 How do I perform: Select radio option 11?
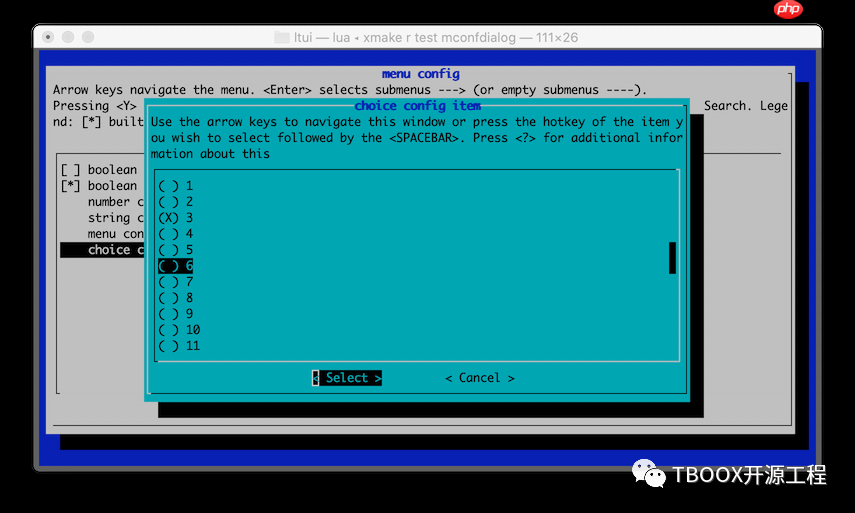179,346
